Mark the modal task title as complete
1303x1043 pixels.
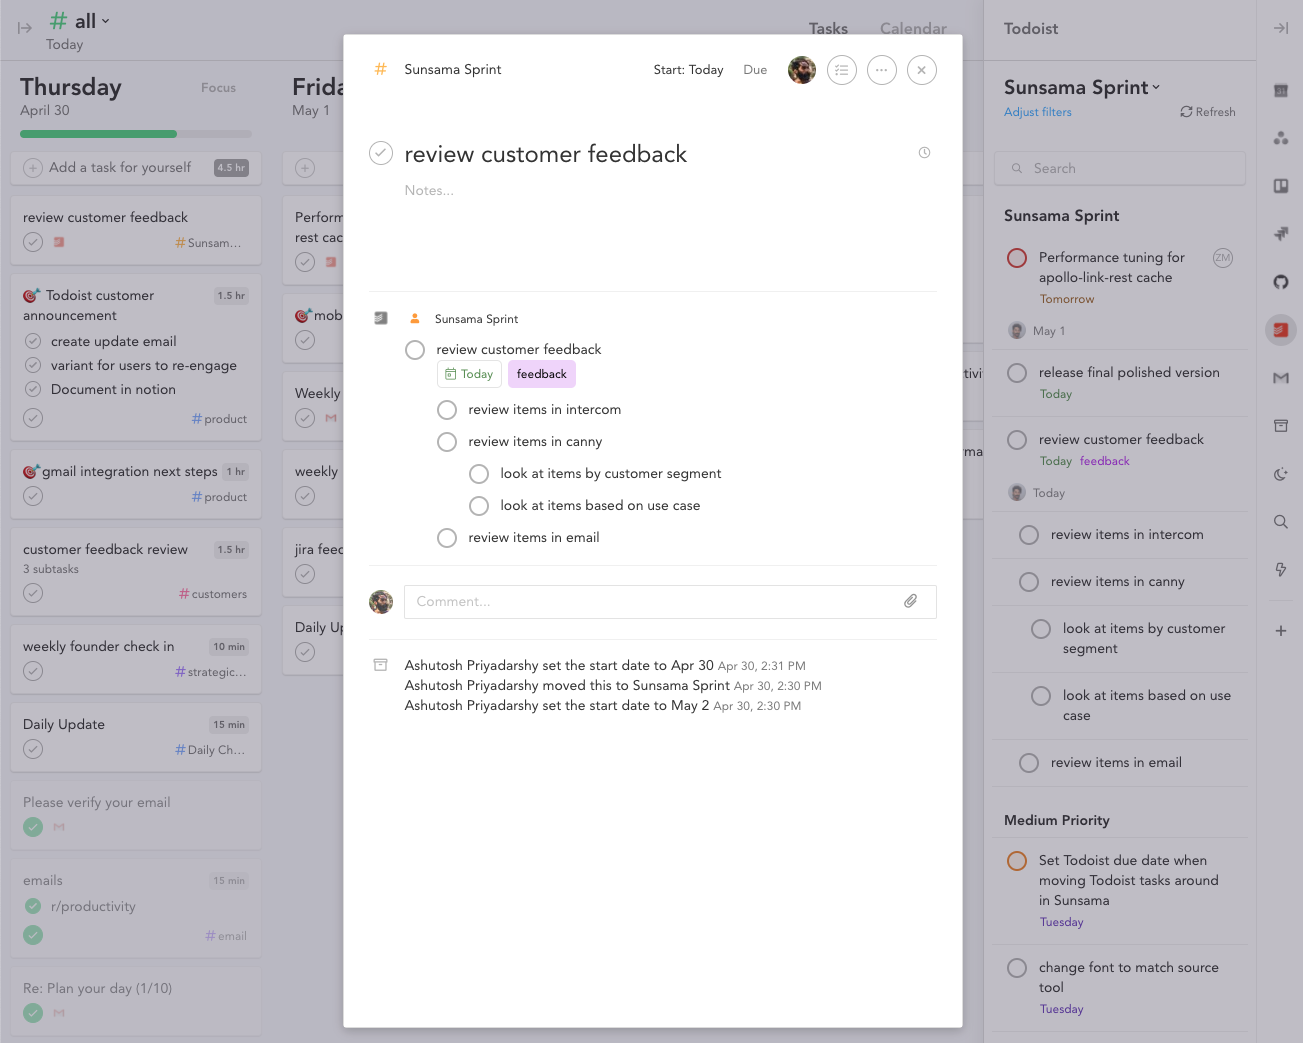coord(381,153)
